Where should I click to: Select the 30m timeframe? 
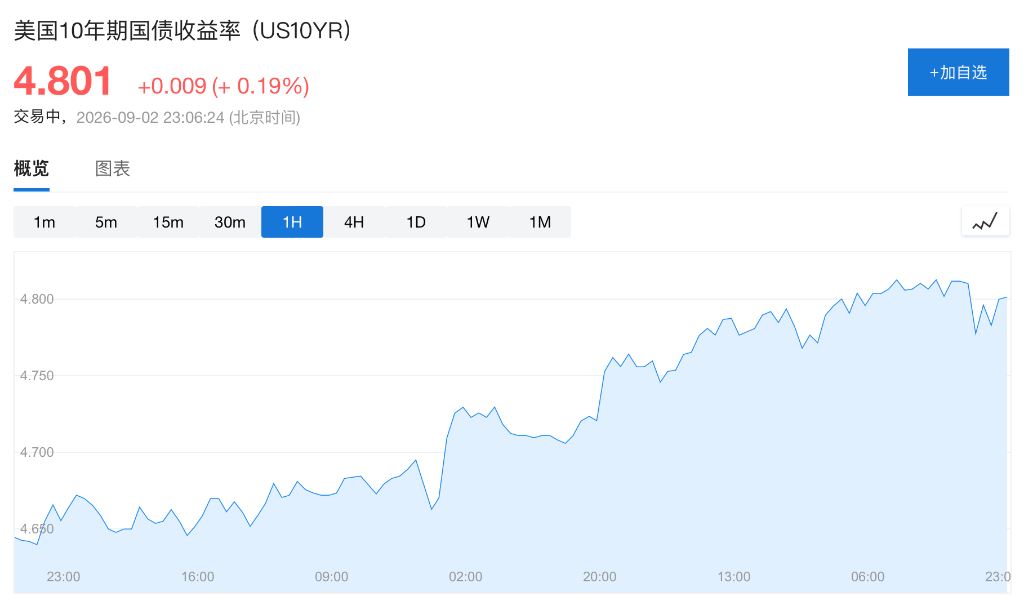pos(230,222)
